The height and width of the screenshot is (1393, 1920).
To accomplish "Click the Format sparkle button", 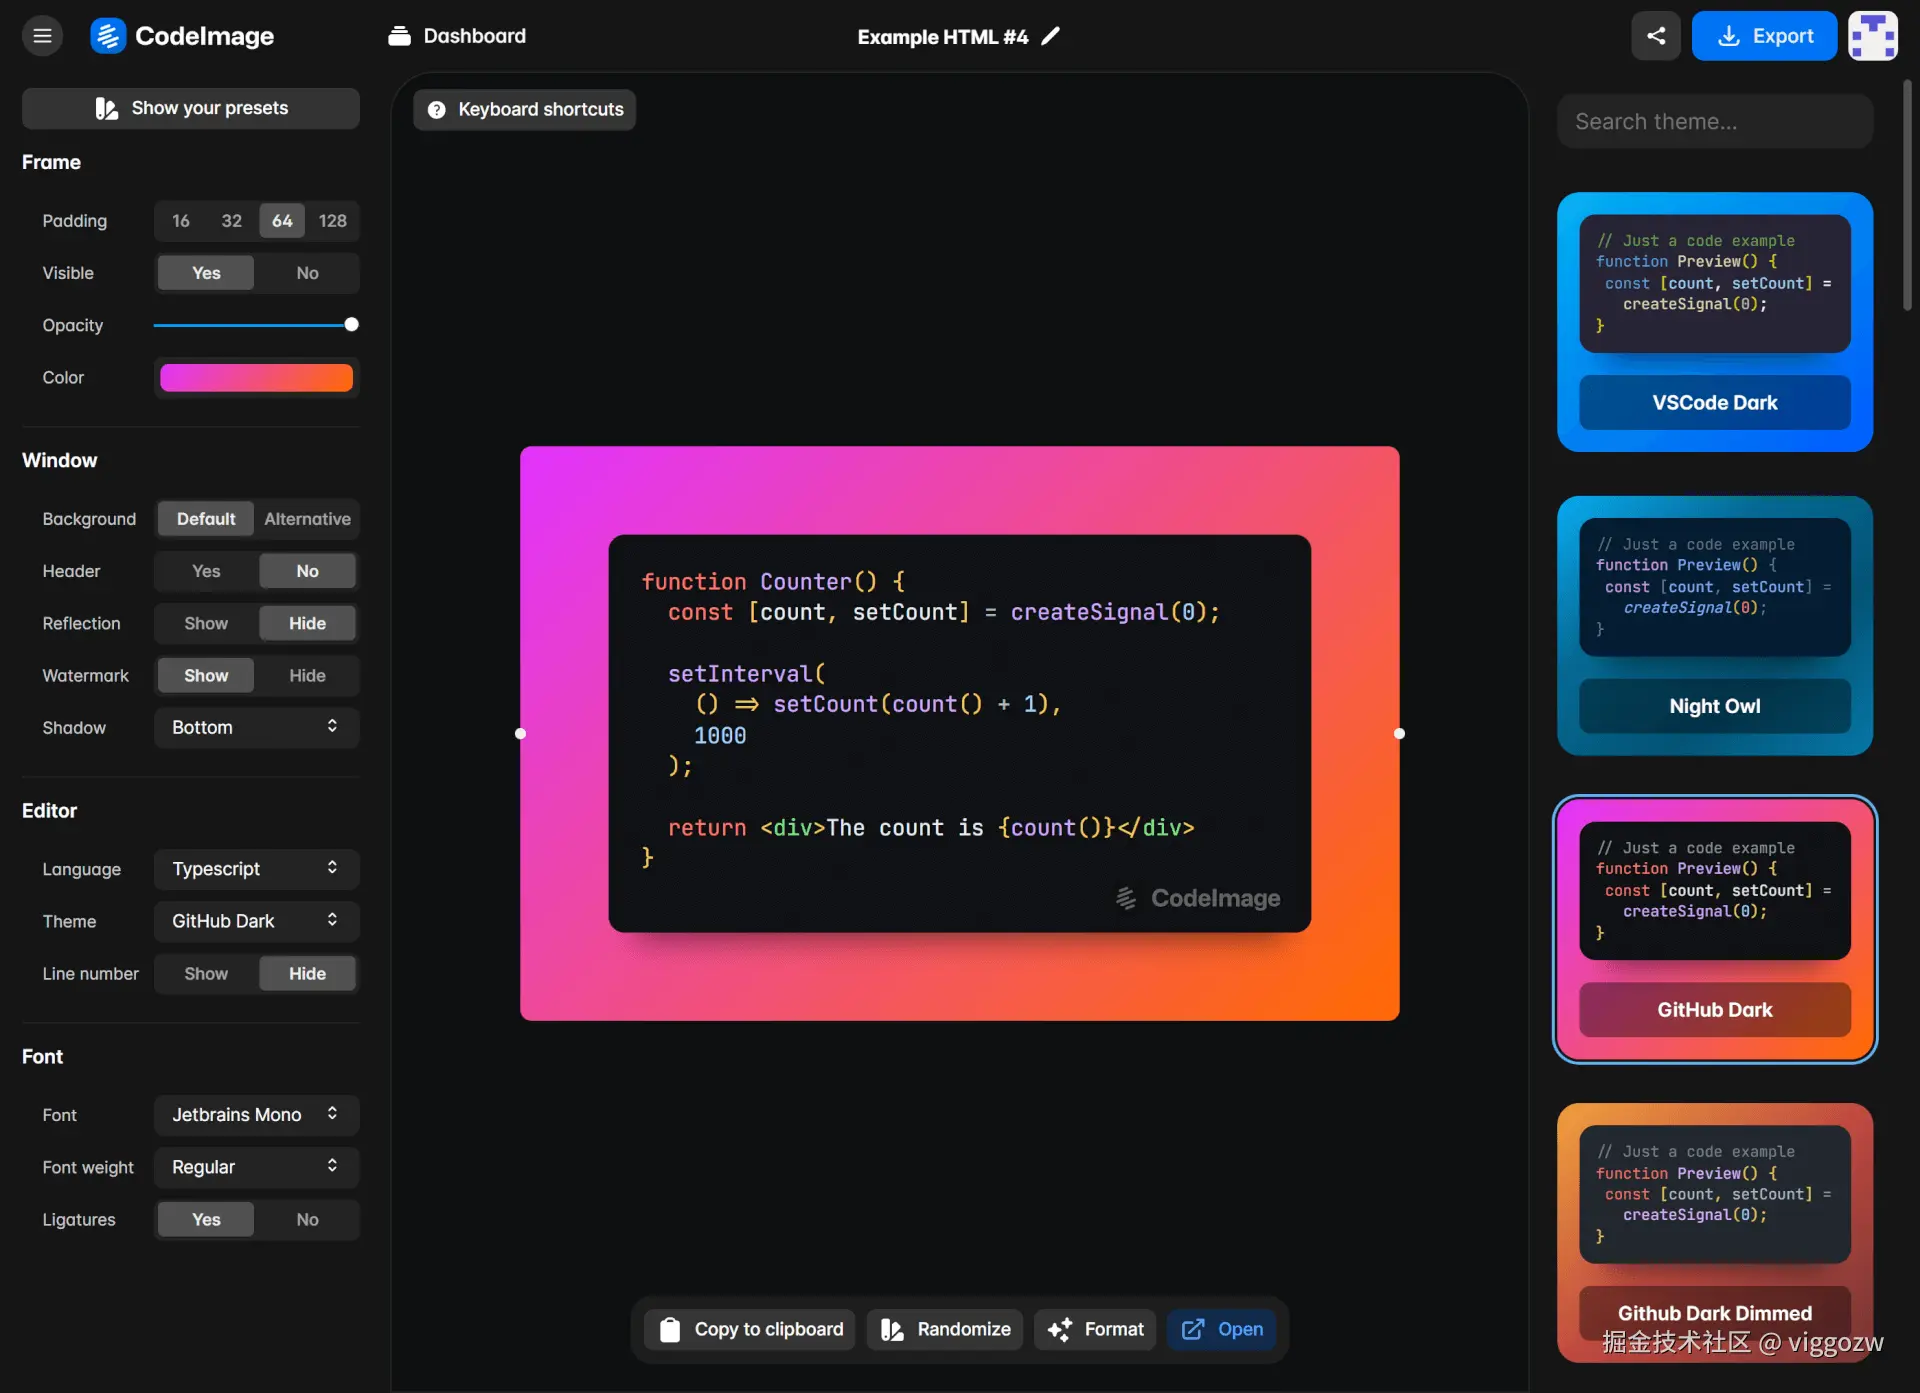I will point(1095,1329).
